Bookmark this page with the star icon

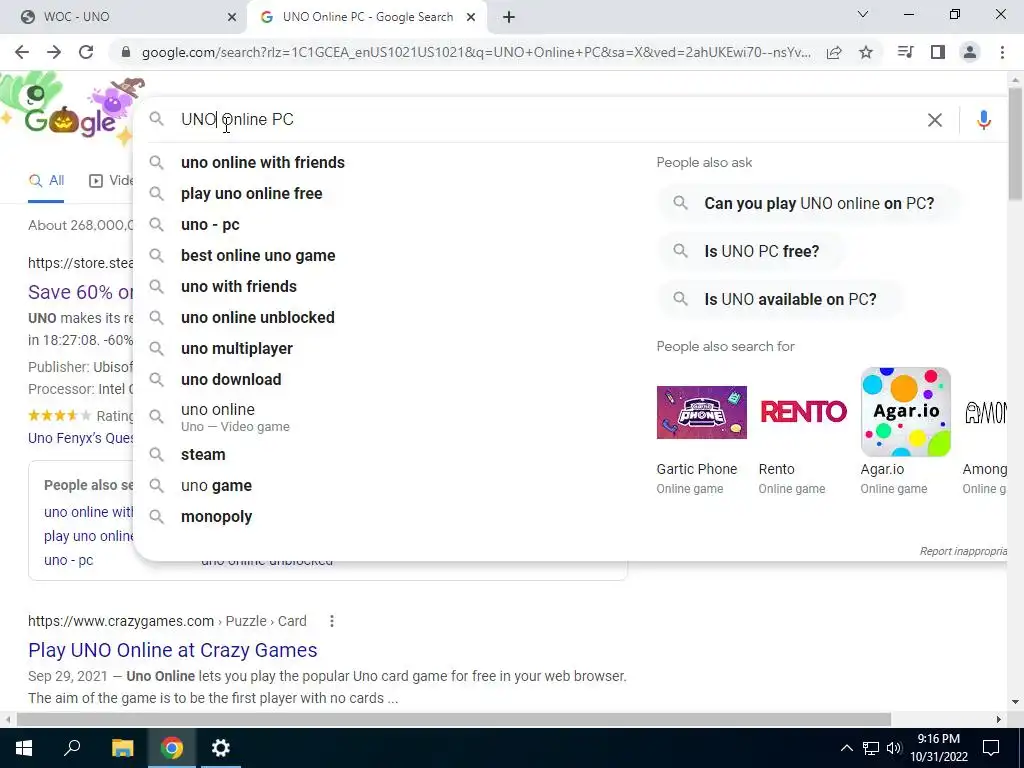(866, 52)
